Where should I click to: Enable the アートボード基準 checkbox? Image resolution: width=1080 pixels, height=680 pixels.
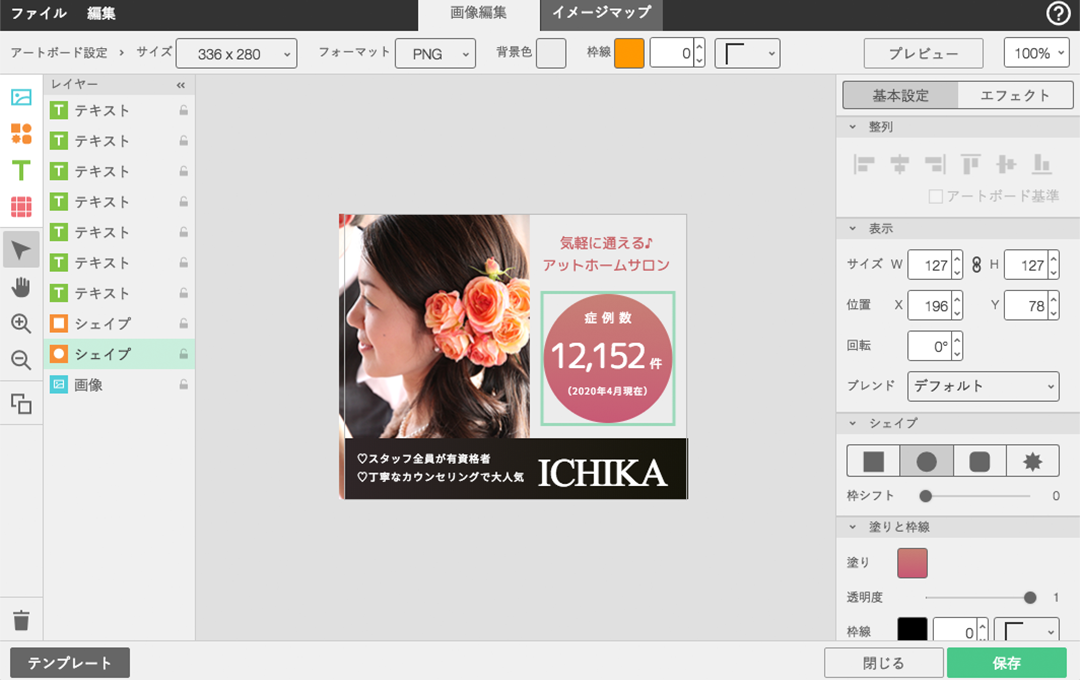(936, 196)
